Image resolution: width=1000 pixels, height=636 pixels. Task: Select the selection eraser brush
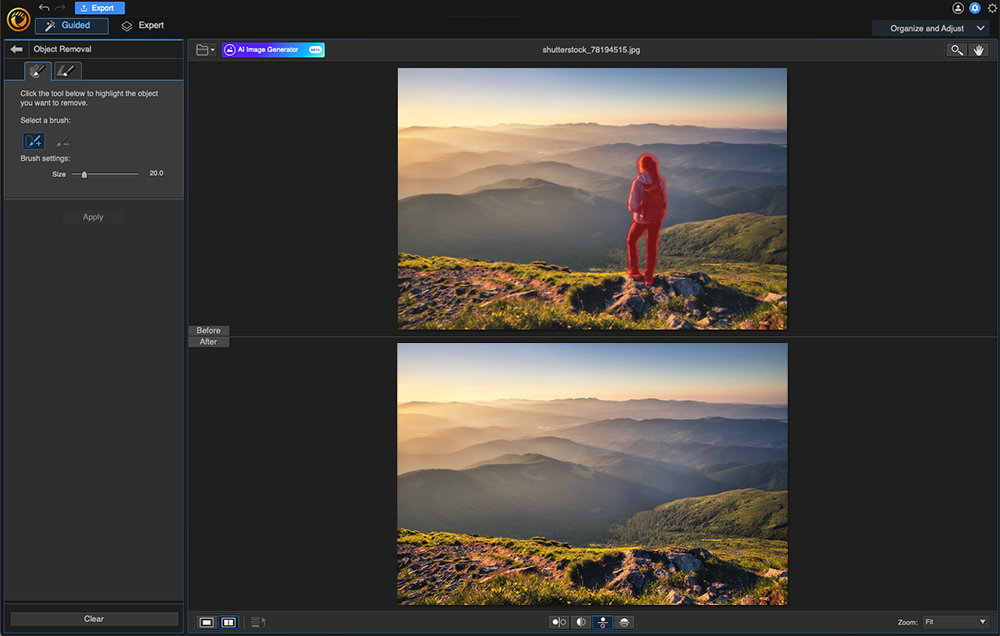click(63, 142)
